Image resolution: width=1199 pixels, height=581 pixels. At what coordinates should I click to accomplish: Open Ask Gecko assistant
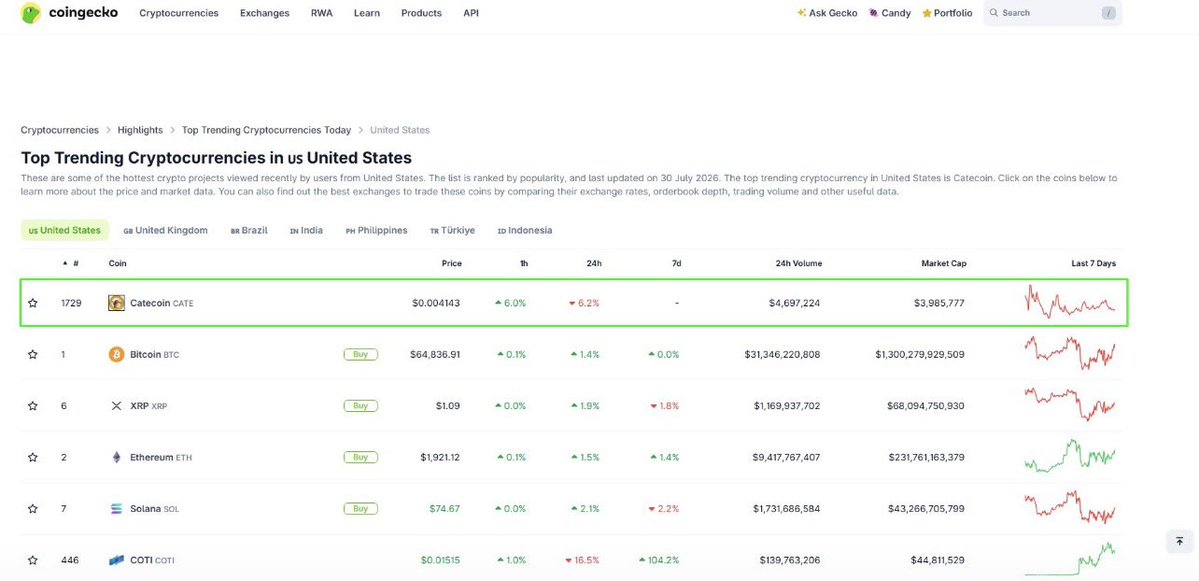pyautogui.click(x=827, y=13)
